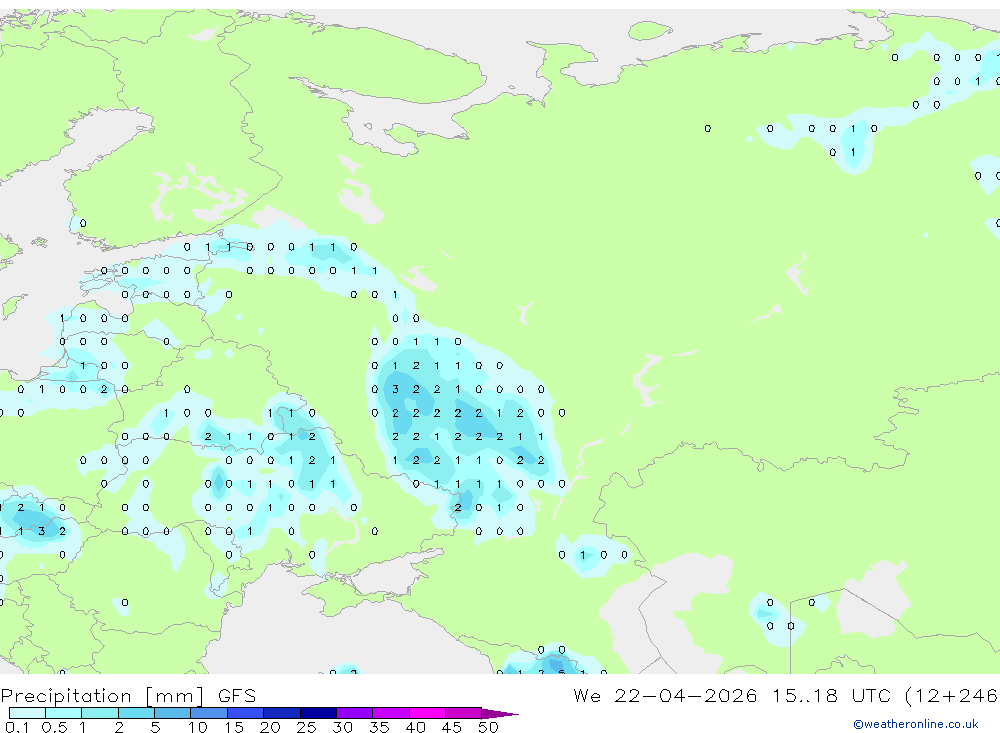The width and height of the screenshot is (1000, 733).
Task: Click the 20–25 mm dark blue legend swatch
Action: click(x=282, y=713)
